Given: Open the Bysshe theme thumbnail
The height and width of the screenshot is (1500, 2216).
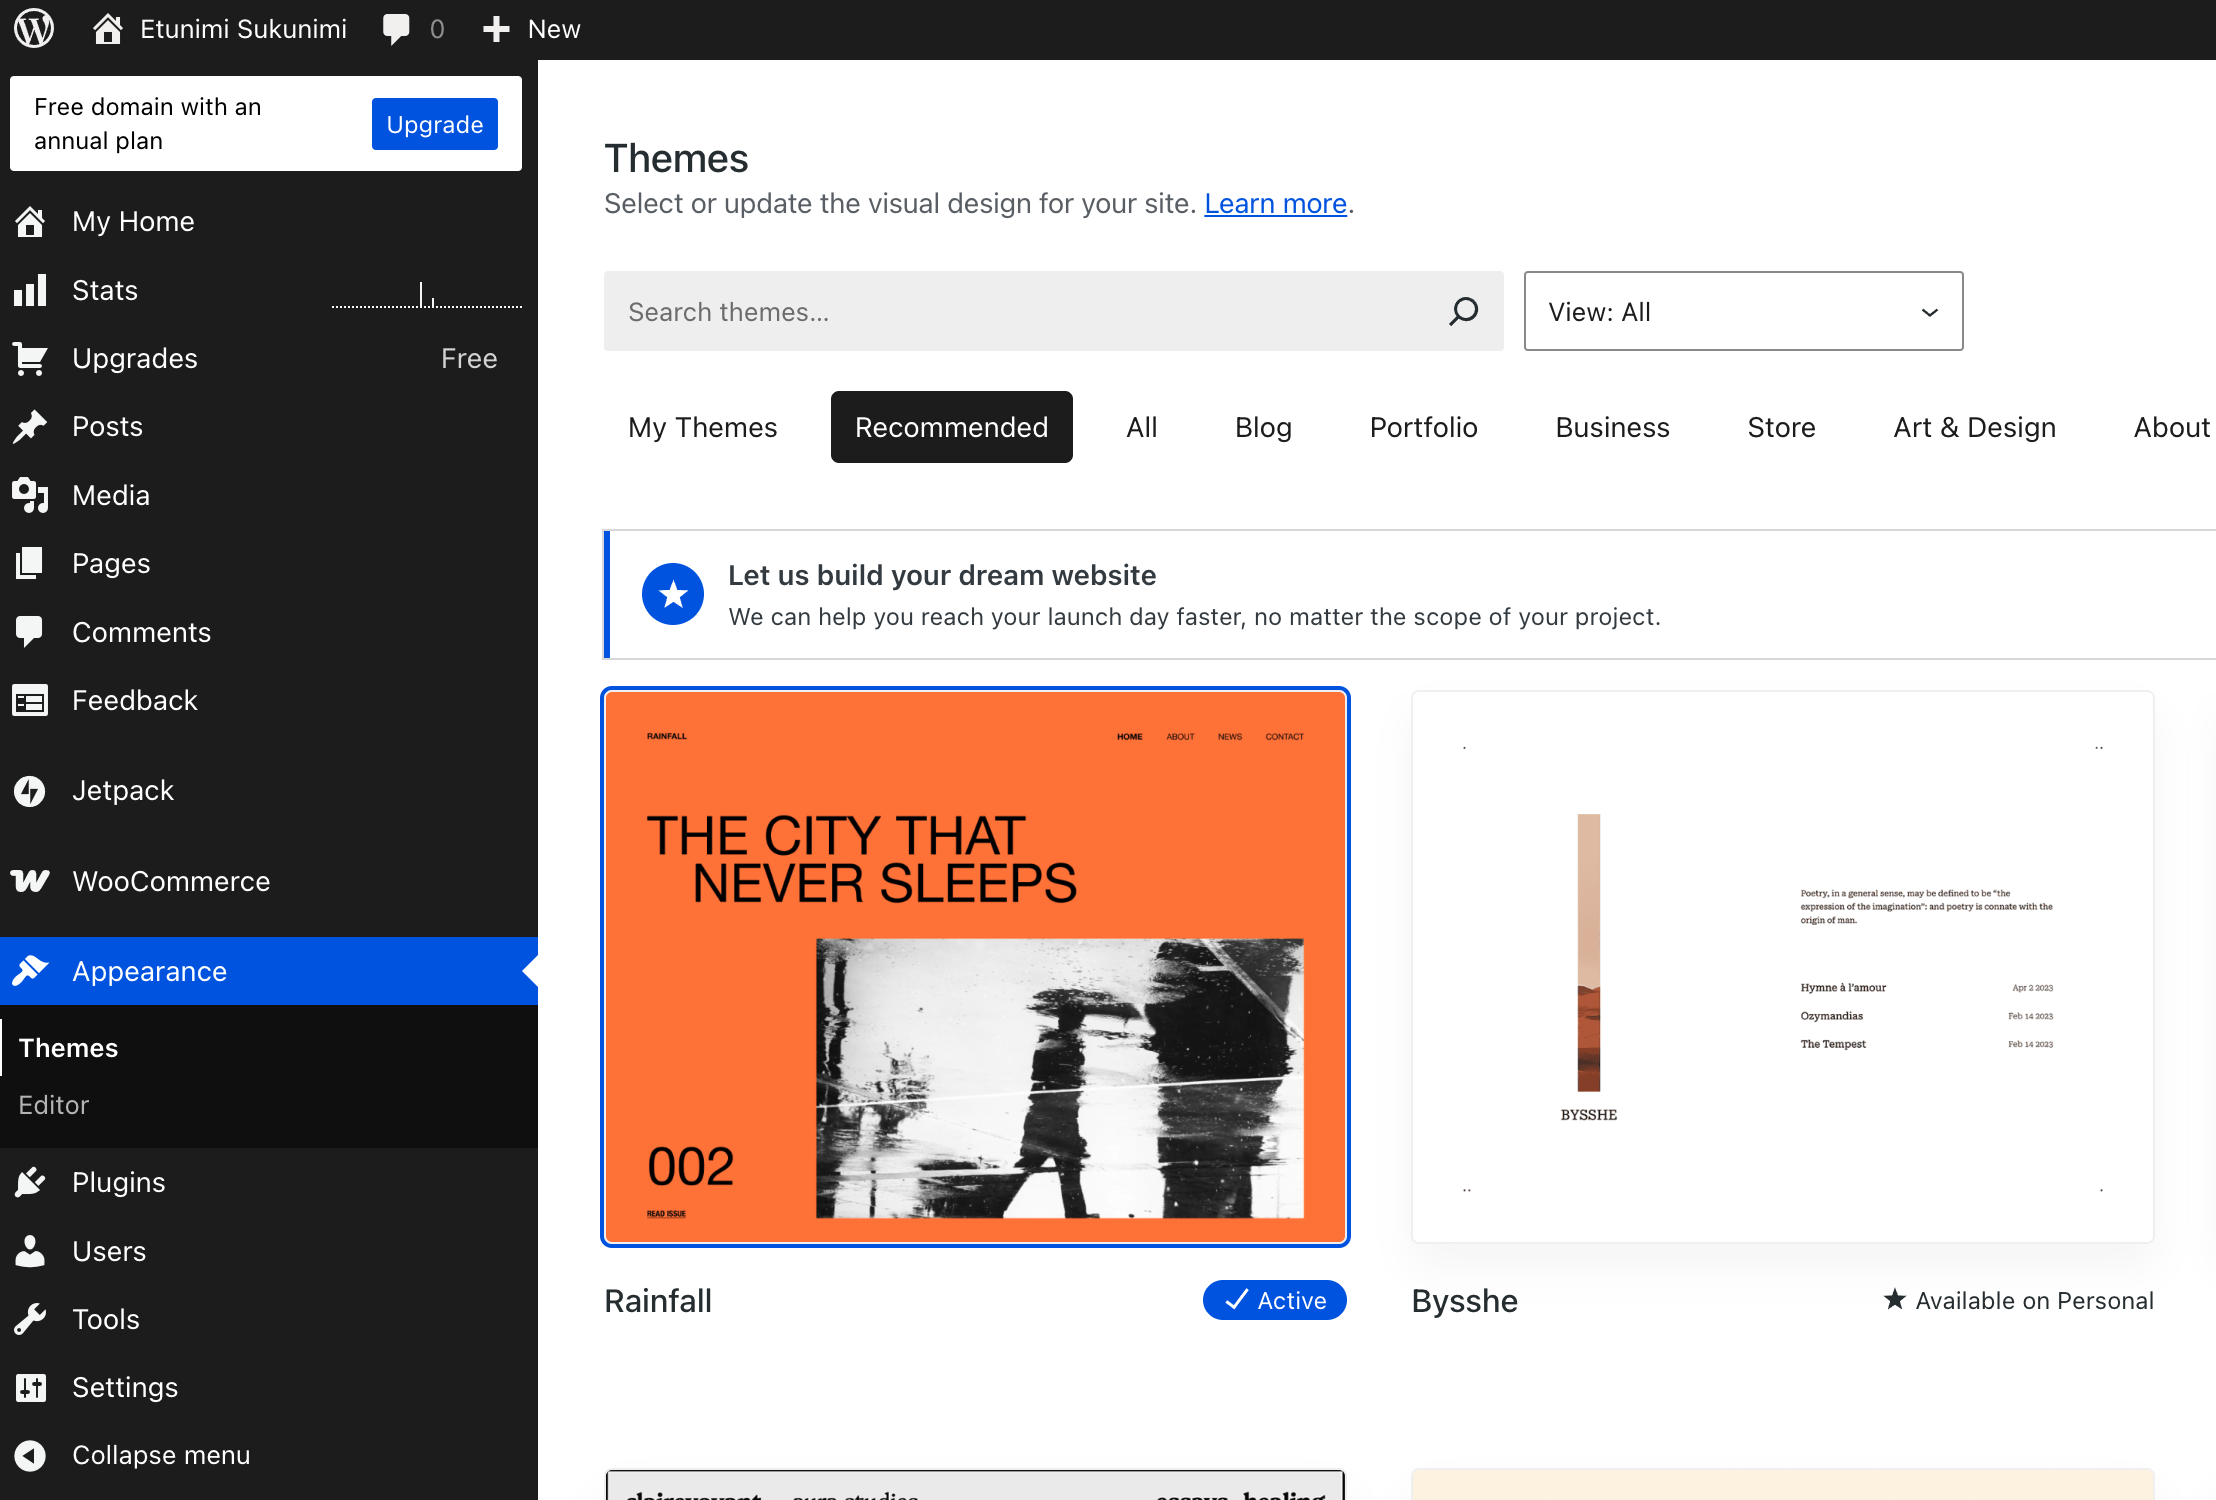Looking at the screenshot, I should pyautogui.click(x=1781, y=966).
